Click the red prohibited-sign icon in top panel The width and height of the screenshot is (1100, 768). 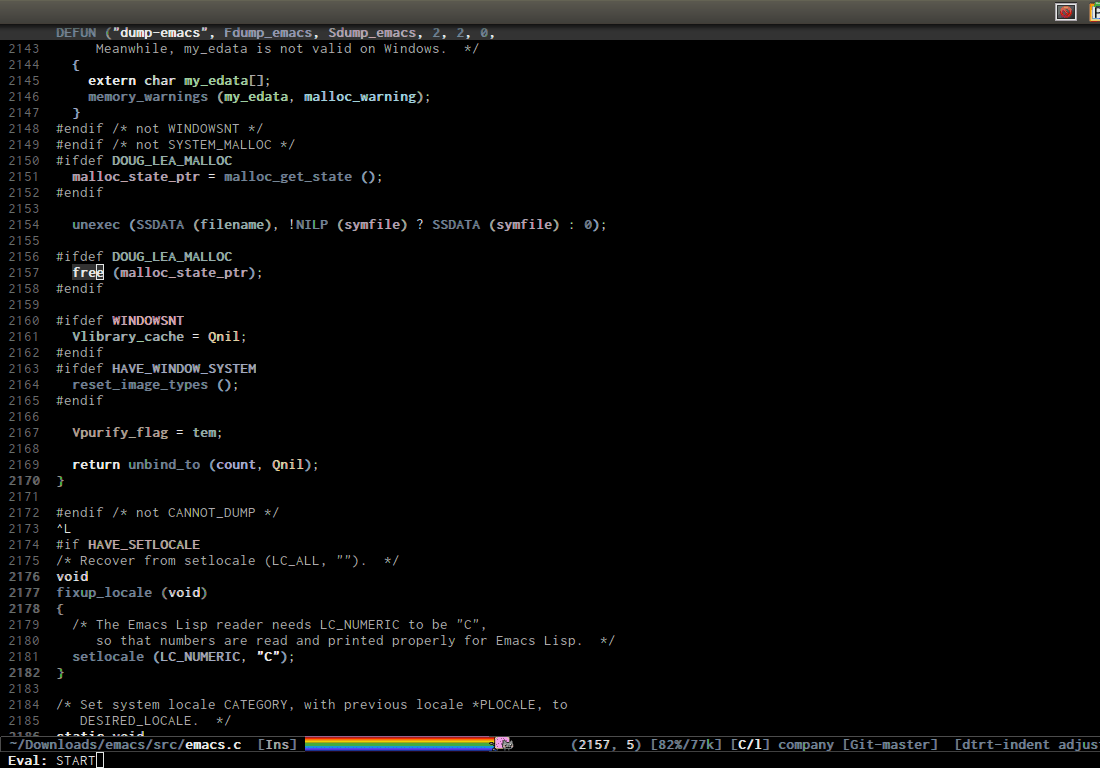click(1066, 12)
